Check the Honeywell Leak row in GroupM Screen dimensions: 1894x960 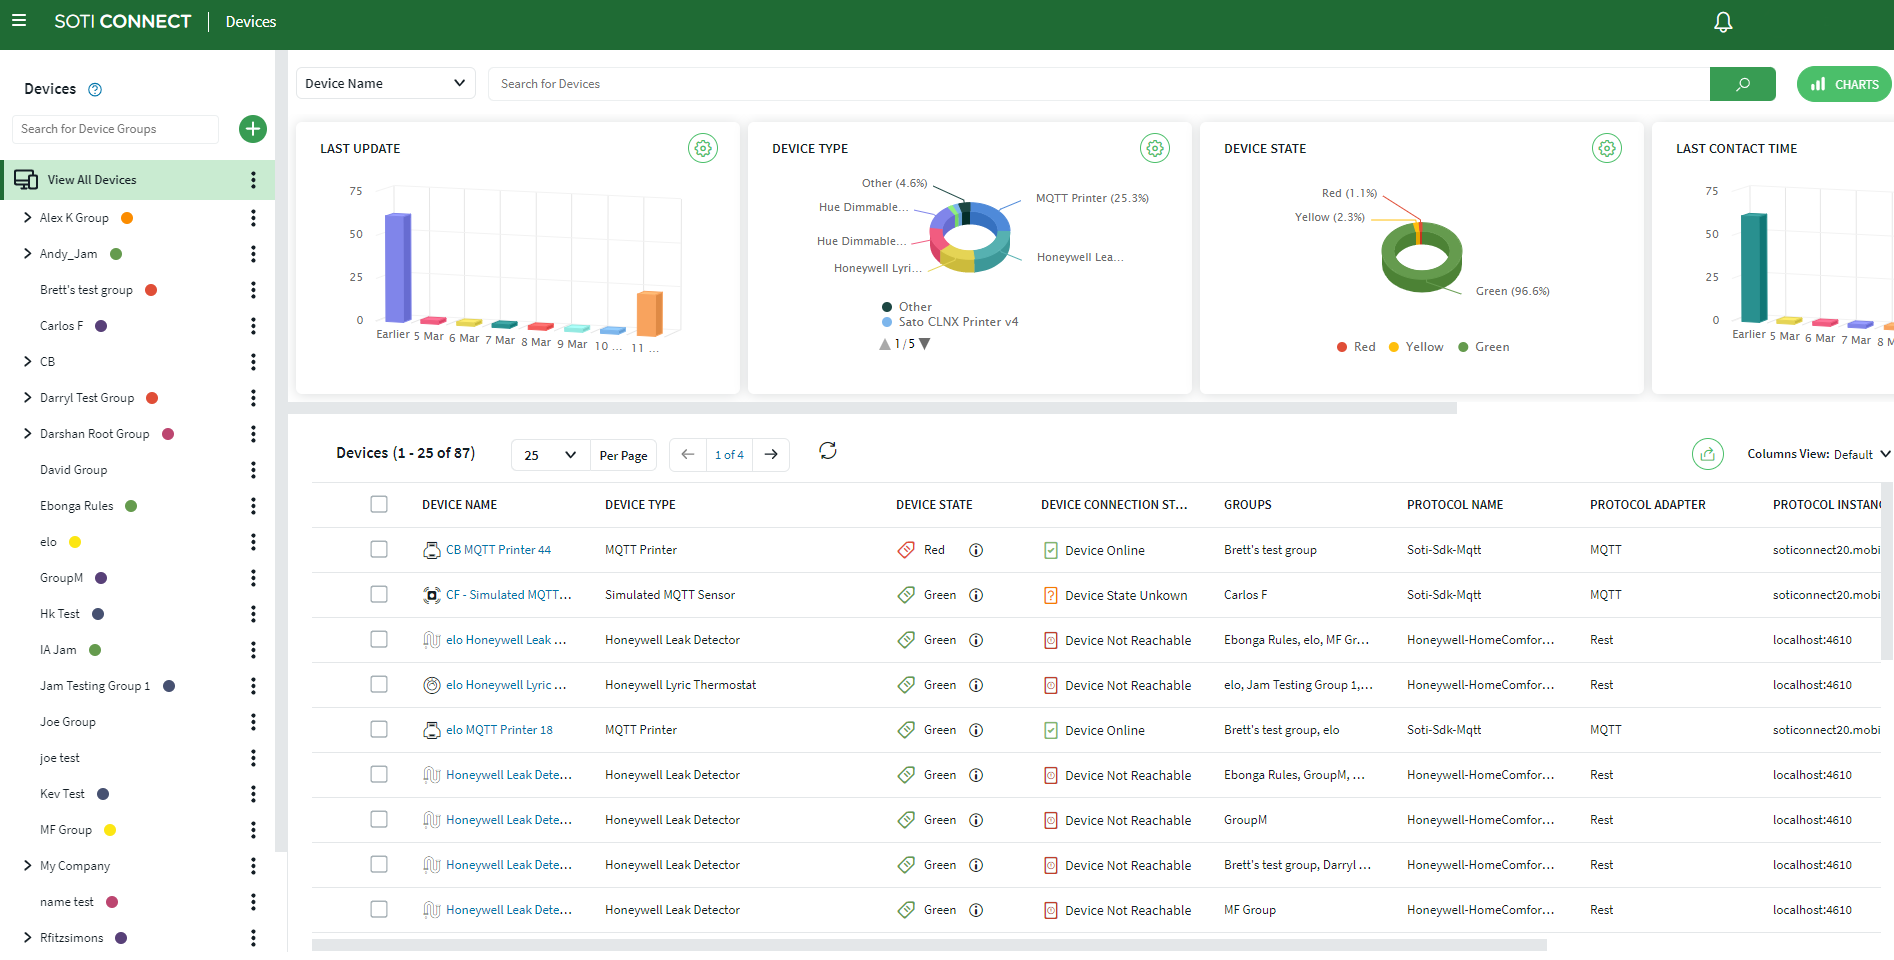point(379,819)
